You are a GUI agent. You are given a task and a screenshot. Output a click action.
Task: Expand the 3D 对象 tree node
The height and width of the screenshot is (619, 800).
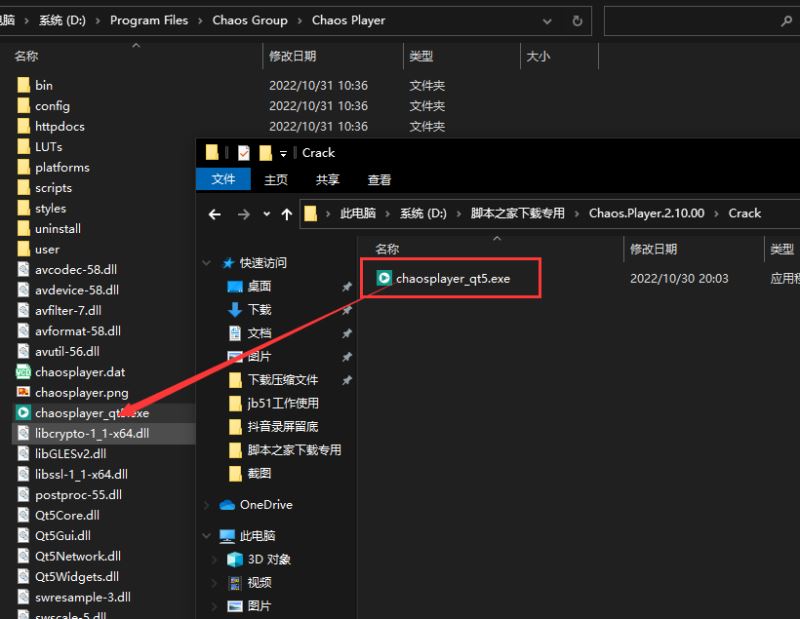tap(214, 559)
